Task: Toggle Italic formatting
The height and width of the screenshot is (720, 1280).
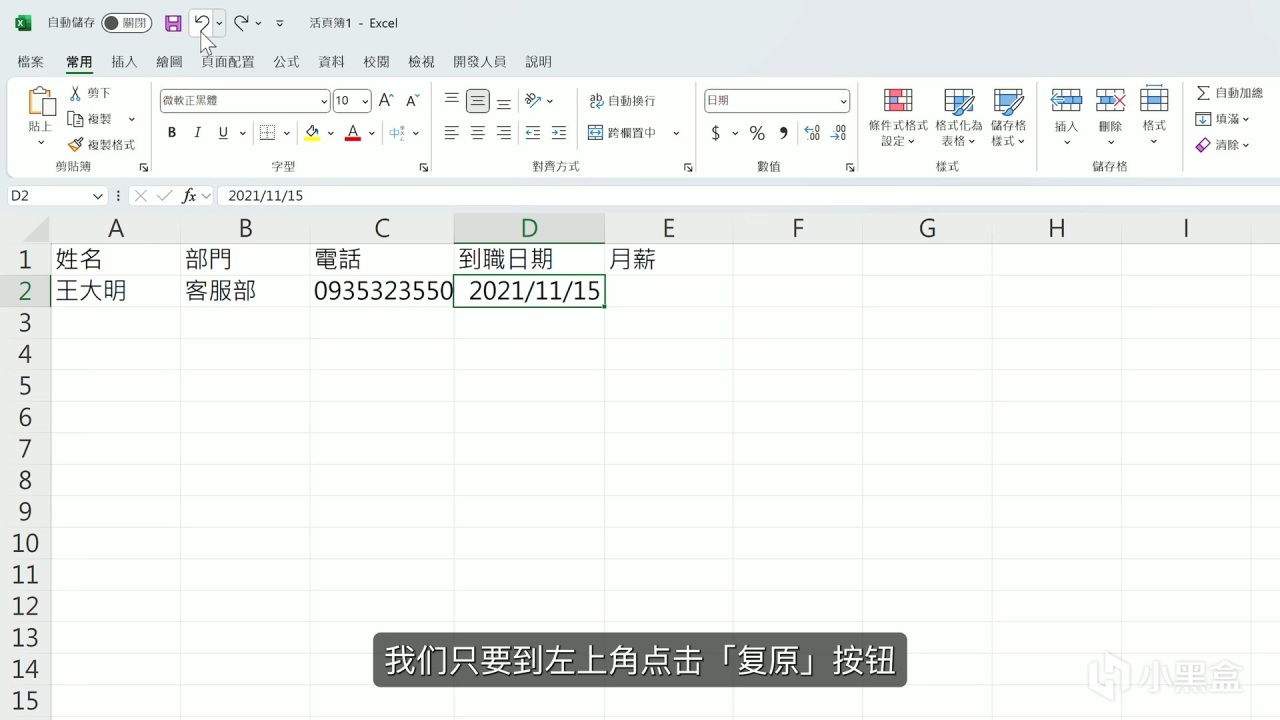Action: click(x=197, y=133)
